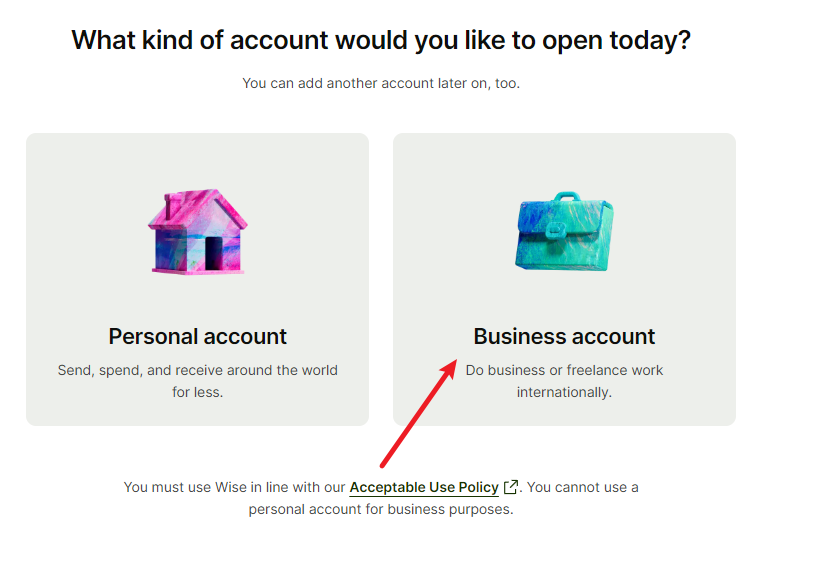The width and height of the screenshot is (814, 562).
Task: Click the word 'internationally.' in the business card
Action: 564,392
